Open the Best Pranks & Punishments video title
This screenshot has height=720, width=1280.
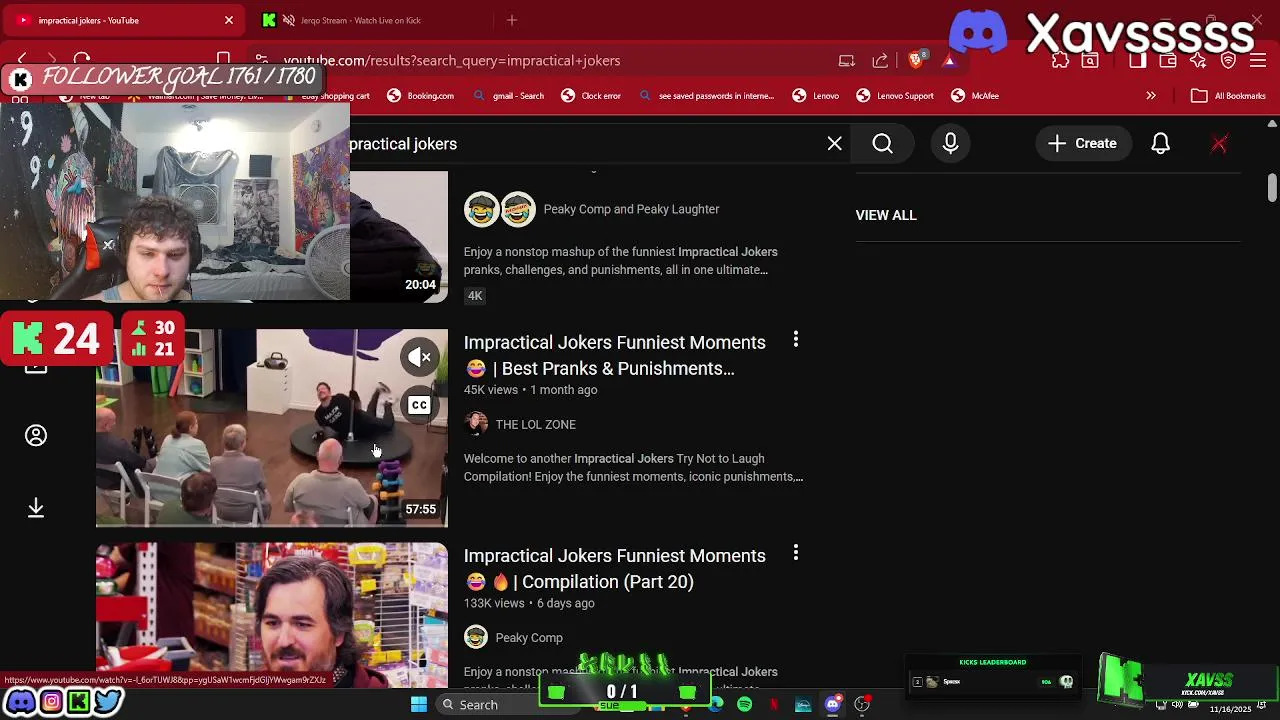(x=614, y=355)
